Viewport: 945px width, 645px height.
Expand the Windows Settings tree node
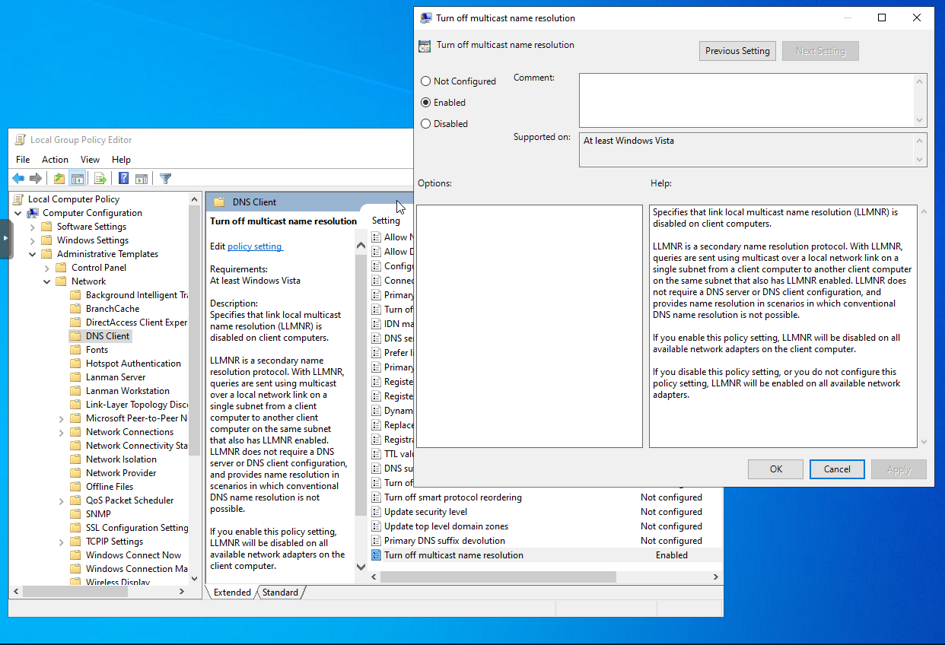click(x=33, y=240)
